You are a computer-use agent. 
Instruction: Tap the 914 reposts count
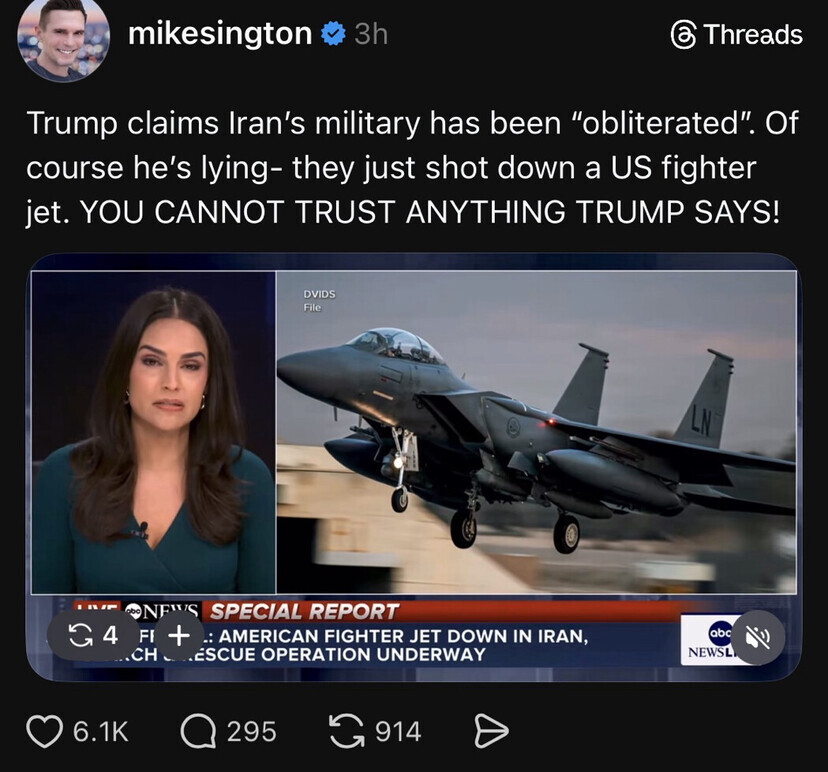pyautogui.click(x=398, y=732)
